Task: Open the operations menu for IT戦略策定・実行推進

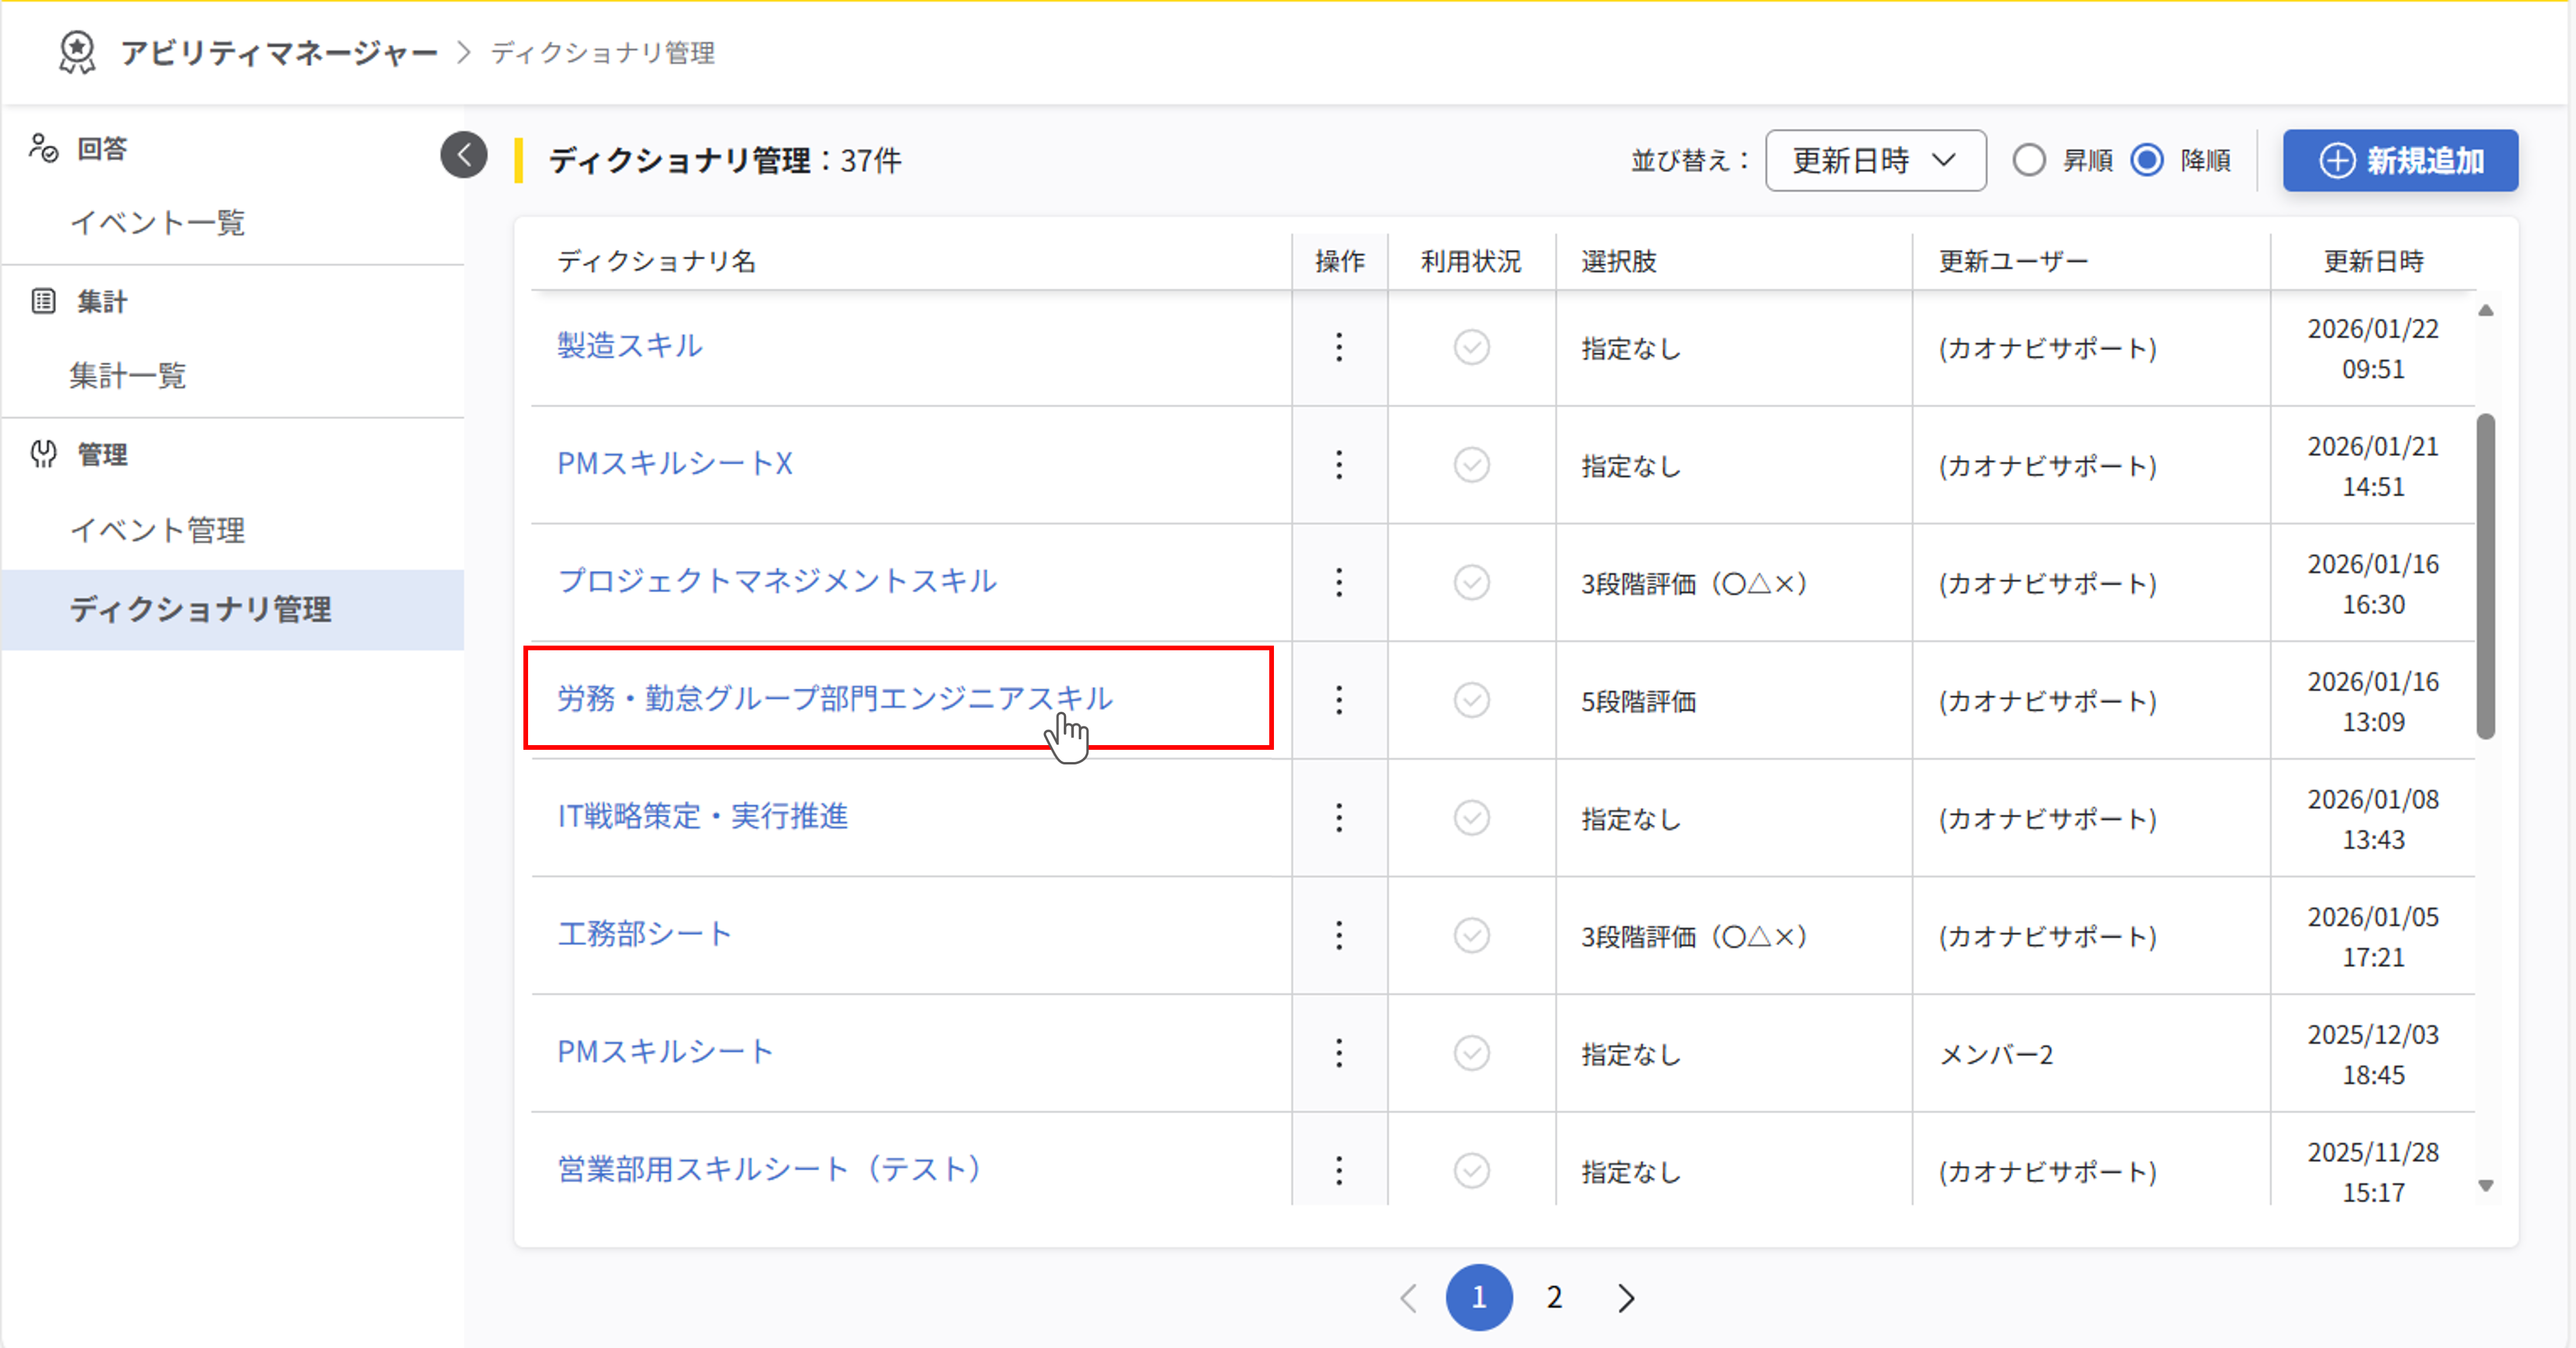Action: (x=1339, y=819)
